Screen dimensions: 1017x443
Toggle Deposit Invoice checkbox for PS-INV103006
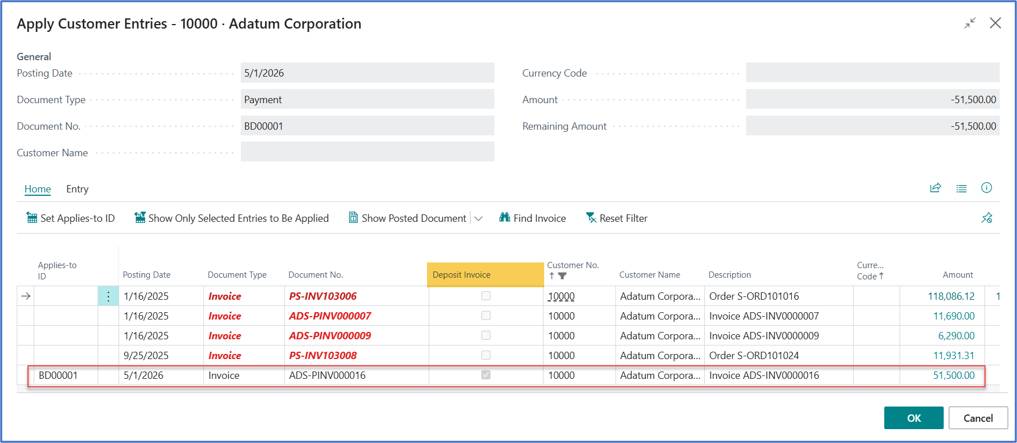click(486, 296)
